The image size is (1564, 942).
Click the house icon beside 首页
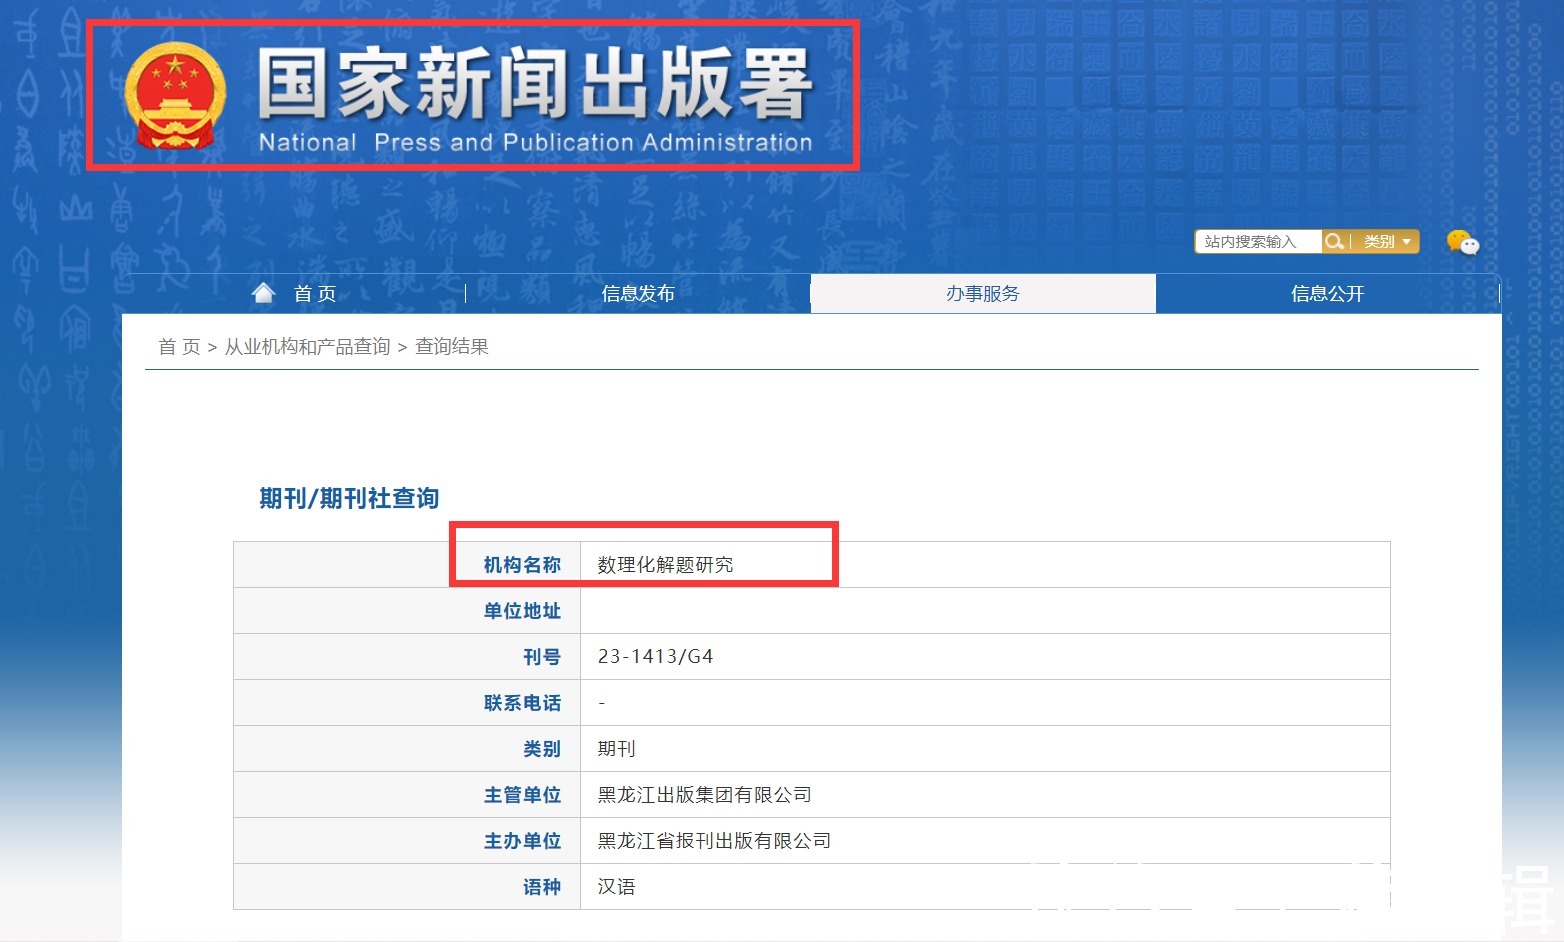point(263,293)
